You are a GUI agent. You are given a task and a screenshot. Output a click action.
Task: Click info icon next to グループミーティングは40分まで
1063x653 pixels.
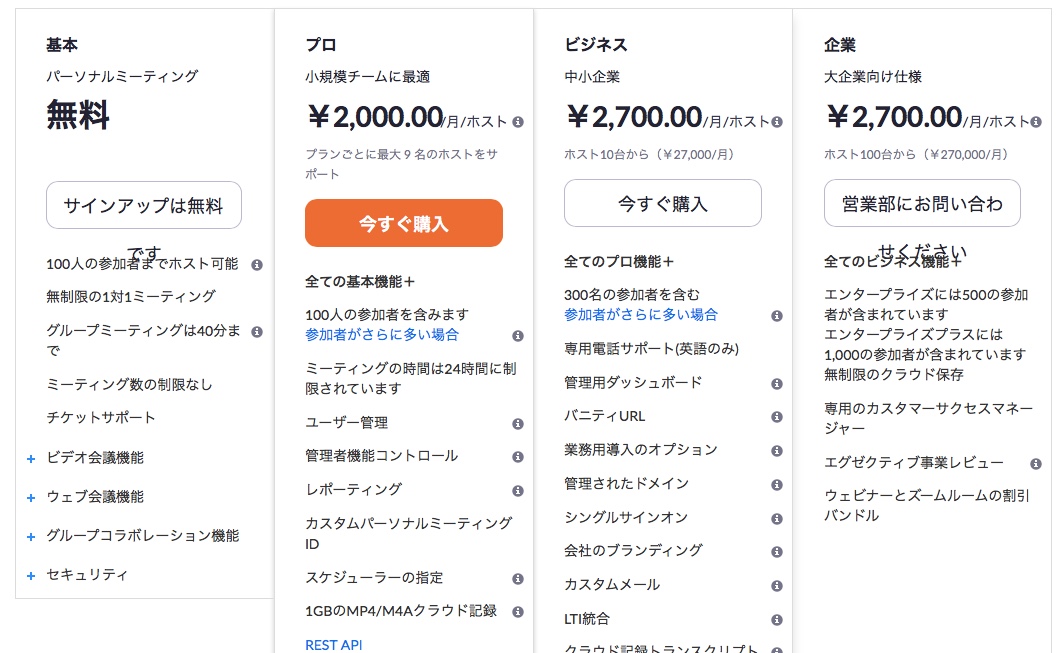pyautogui.click(x=257, y=331)
